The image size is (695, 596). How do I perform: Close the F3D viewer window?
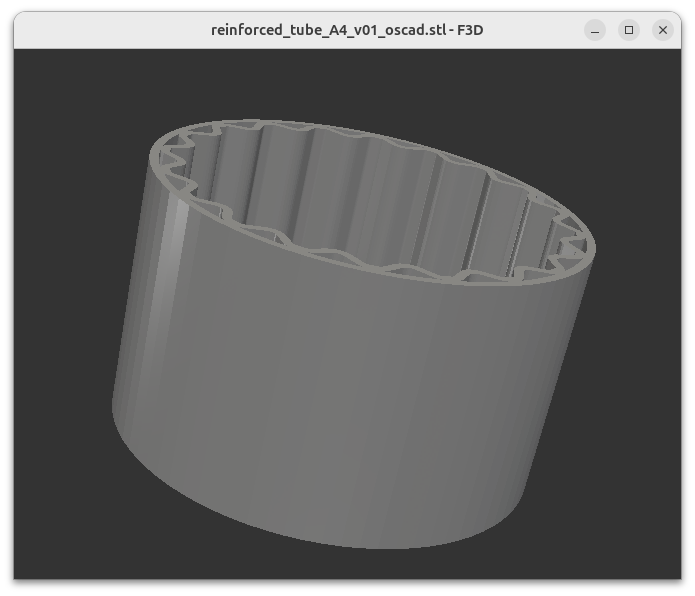[662, 30]
